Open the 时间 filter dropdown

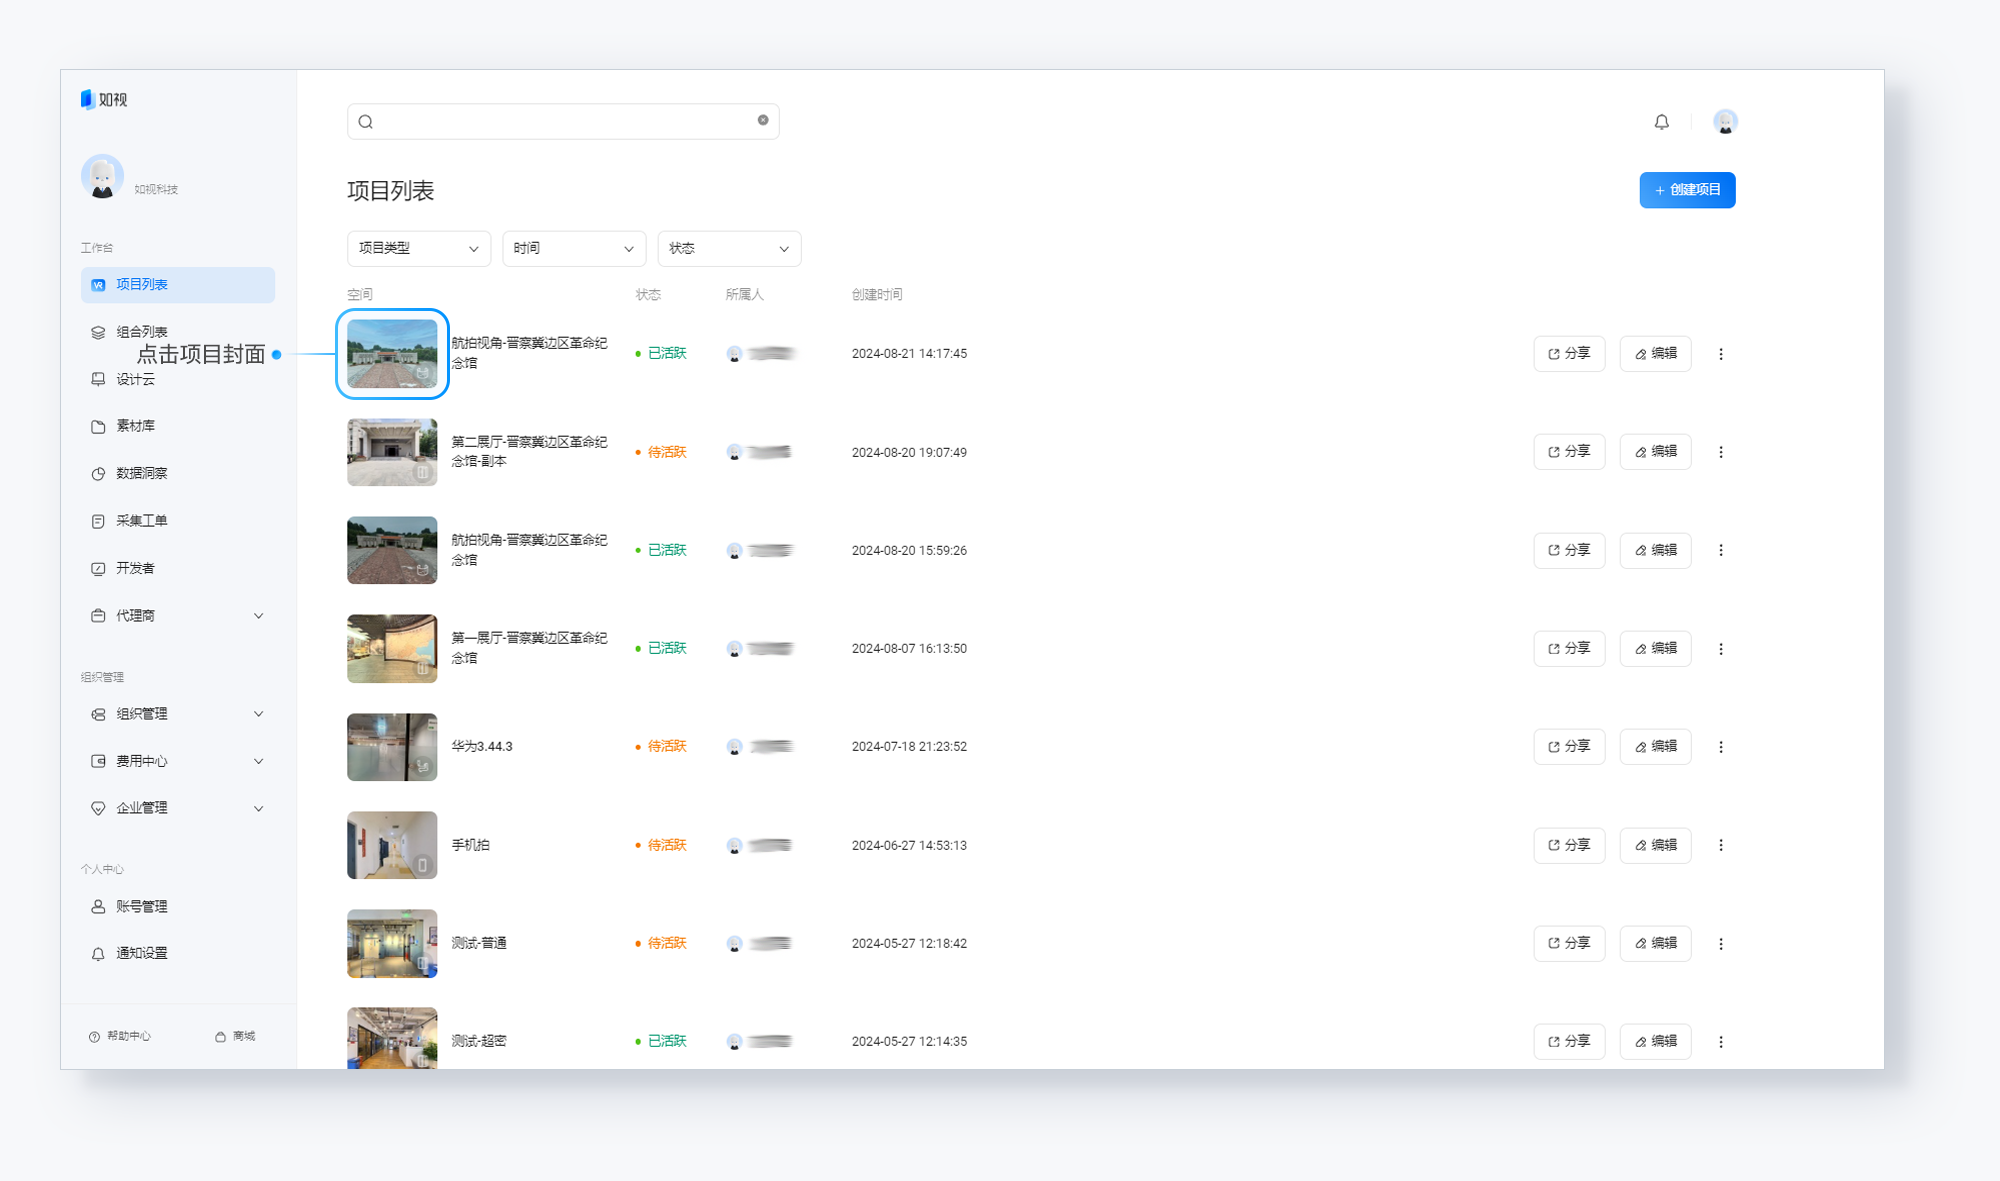(574, 249)
